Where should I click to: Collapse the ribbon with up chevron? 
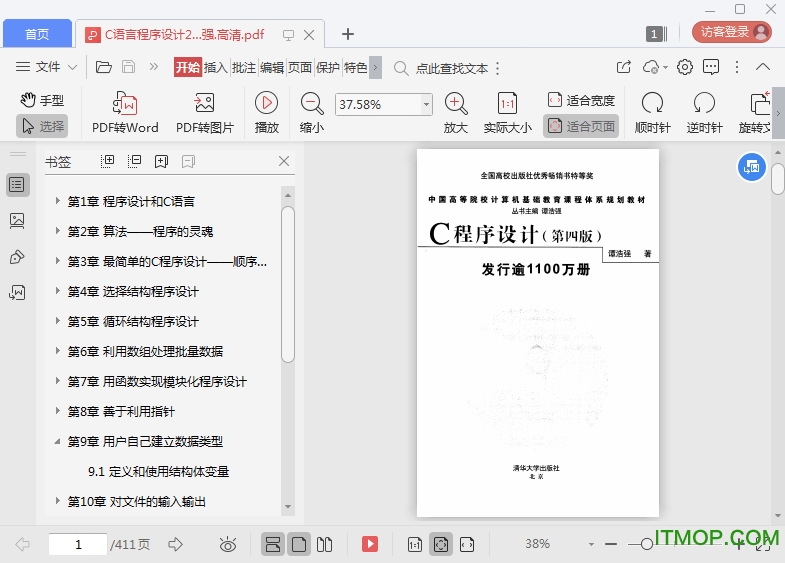pos(762,67)
